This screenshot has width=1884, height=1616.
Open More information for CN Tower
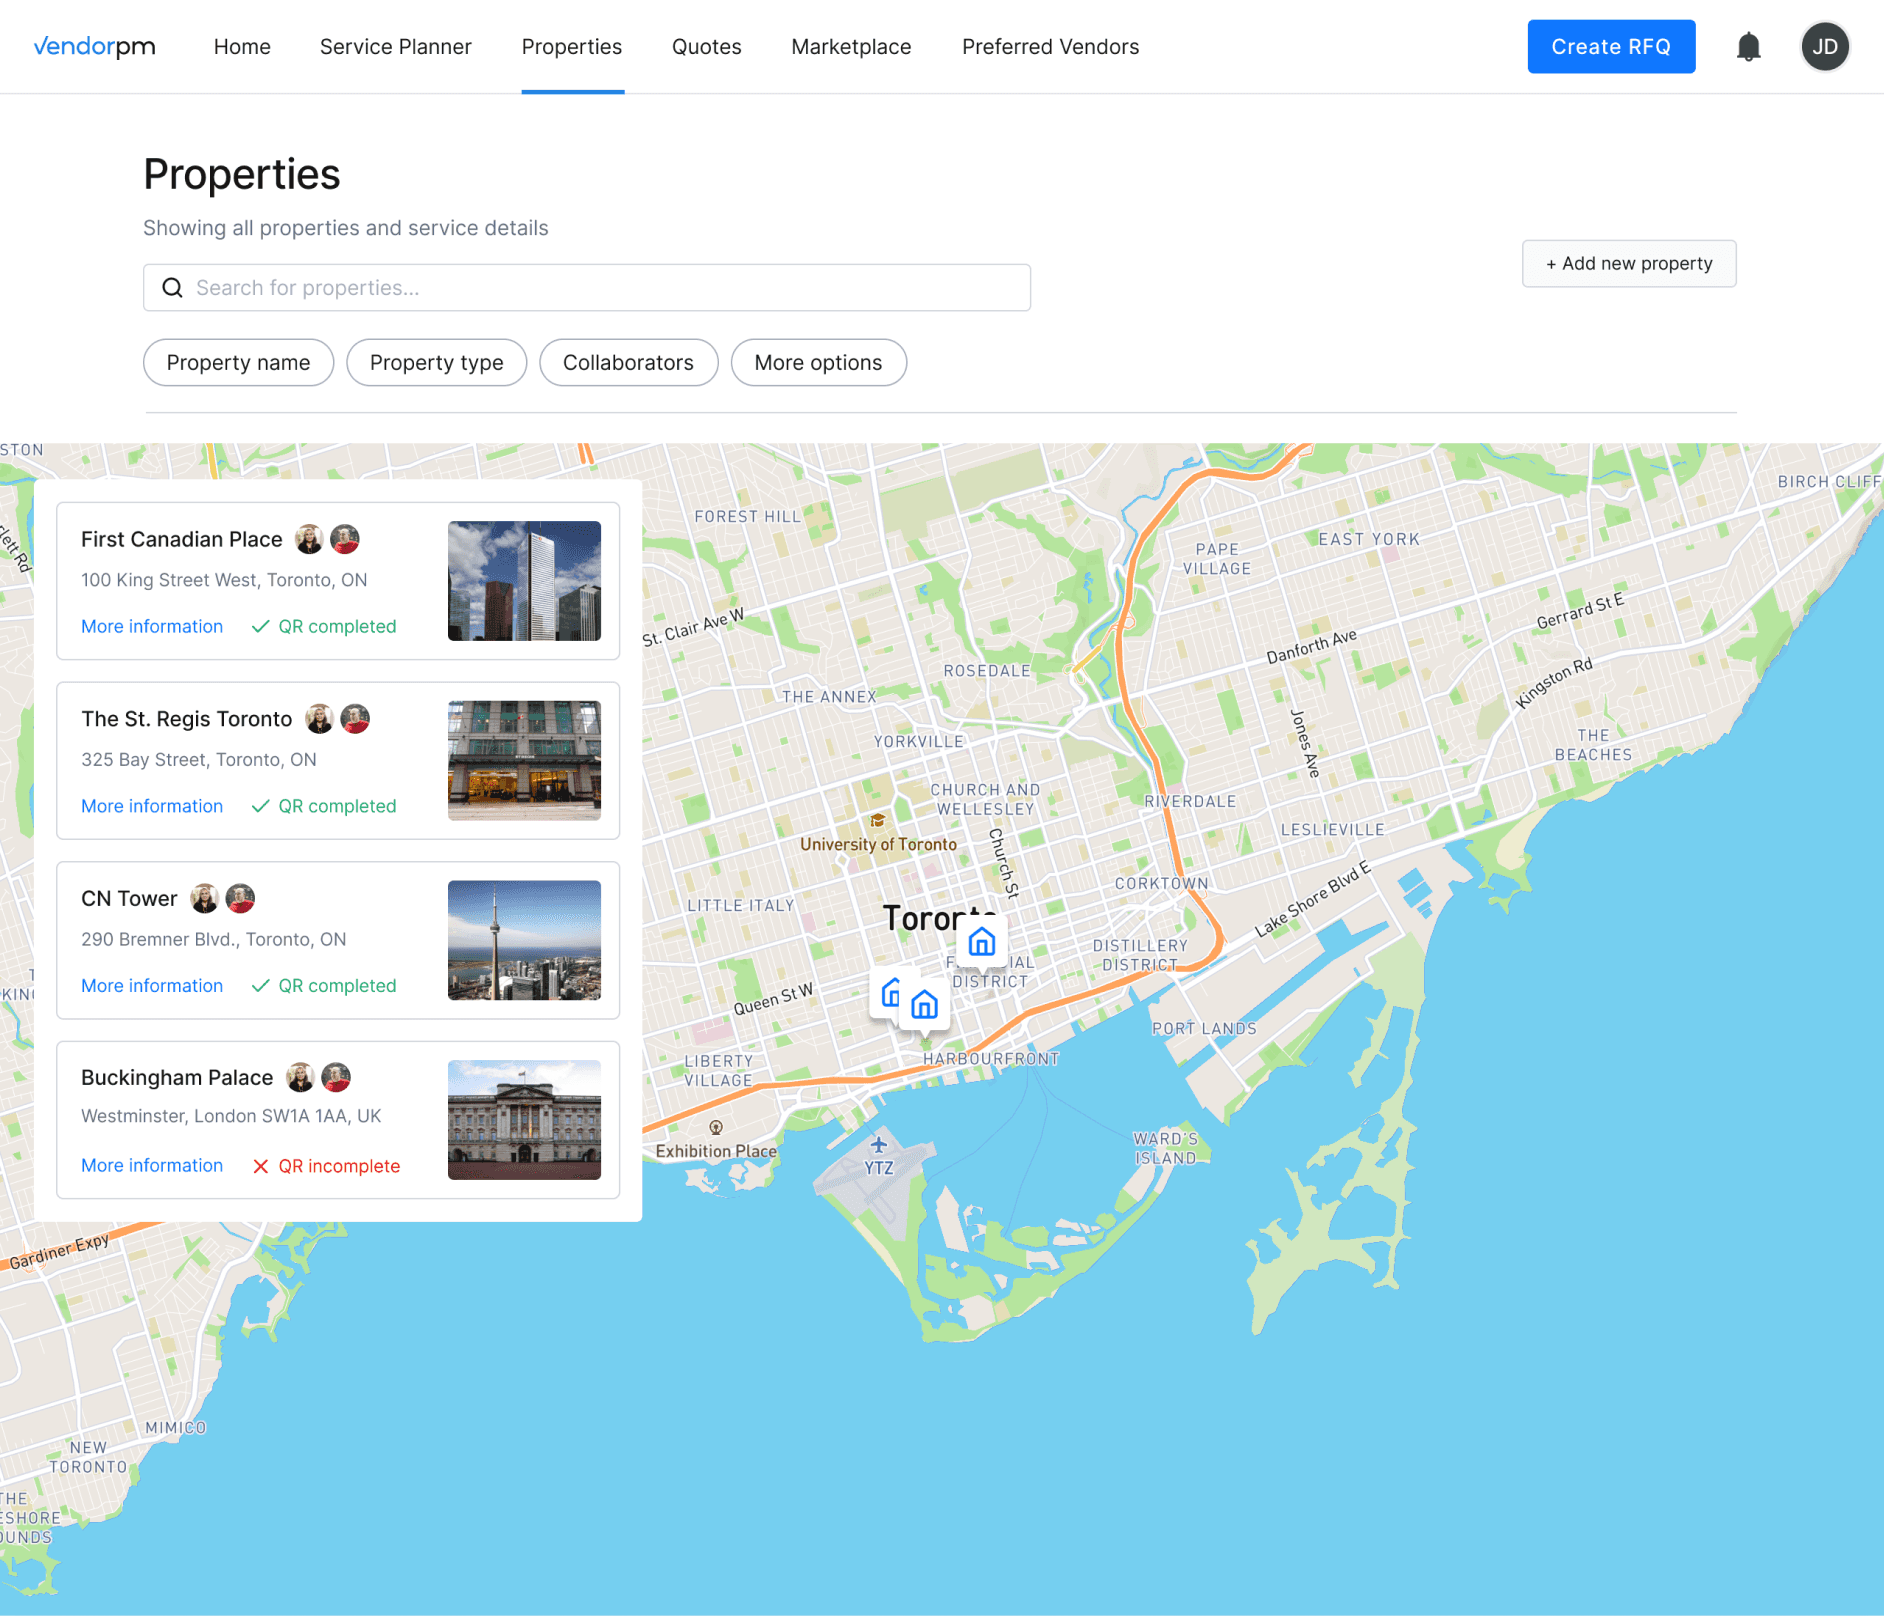(x=152, y=986)
